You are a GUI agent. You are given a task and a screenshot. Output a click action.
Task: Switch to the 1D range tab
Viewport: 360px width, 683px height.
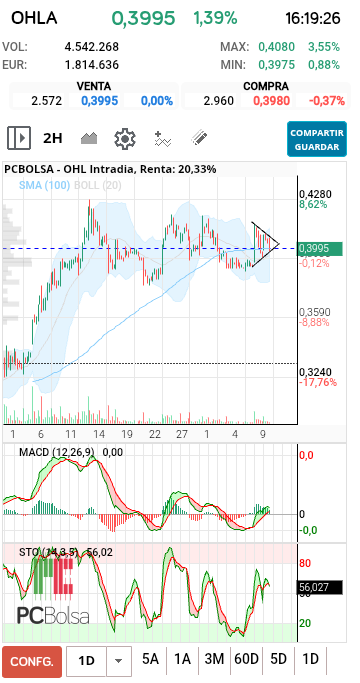tap(311, 659)
